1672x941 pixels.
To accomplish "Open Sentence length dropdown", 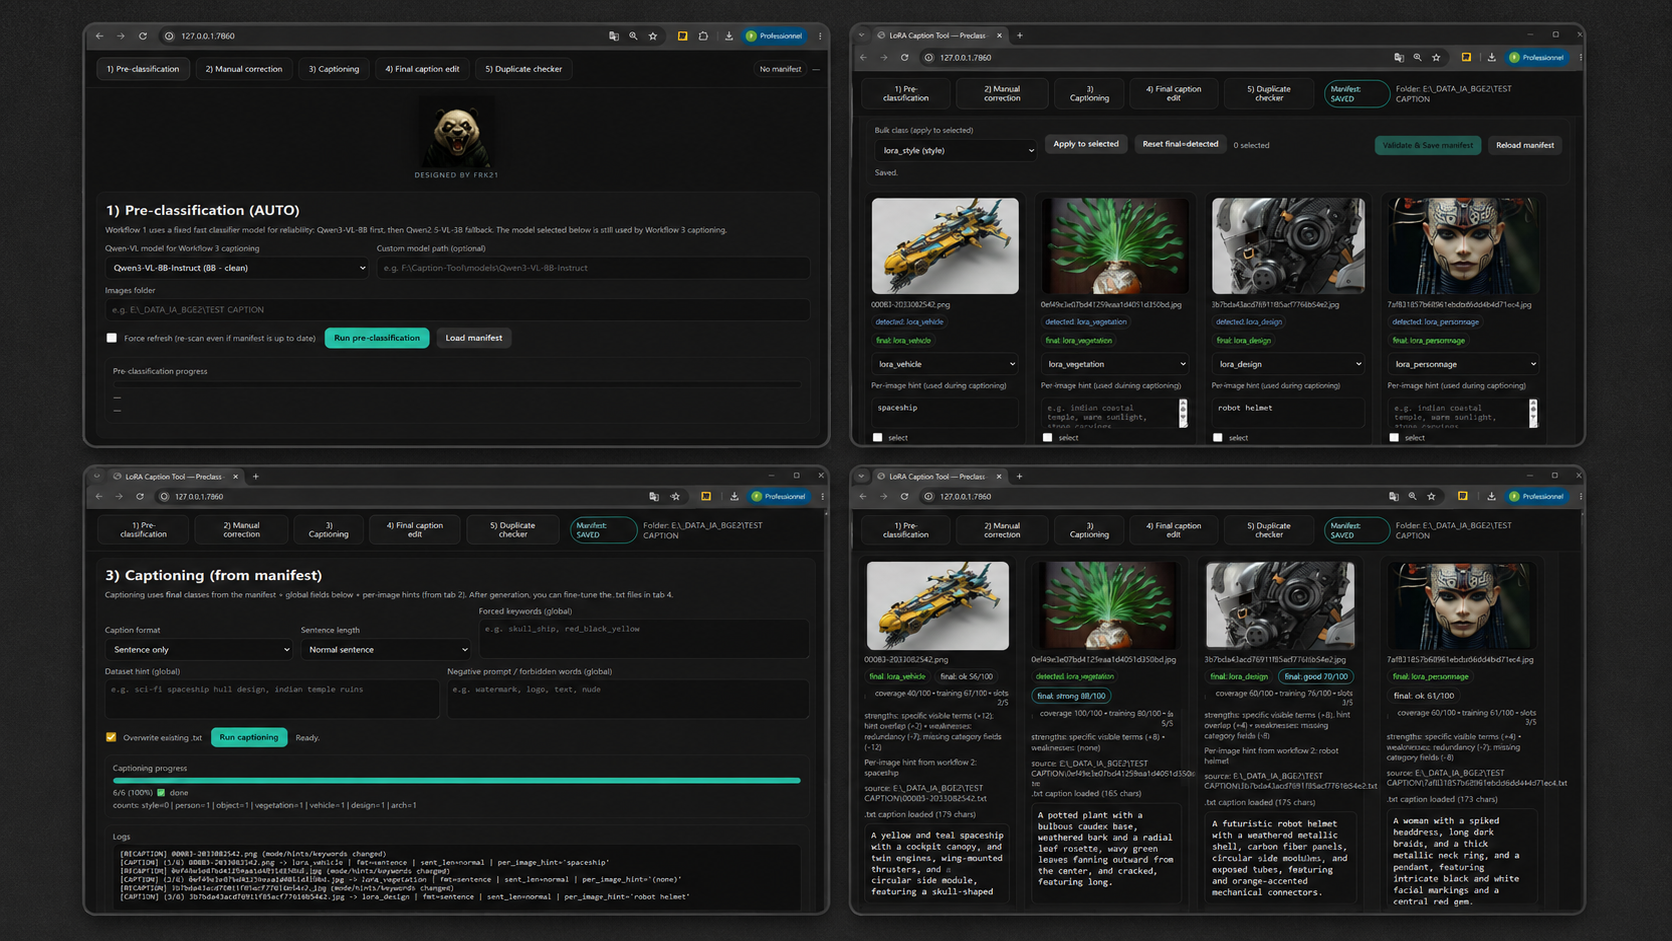I will (x=386, y=650).
